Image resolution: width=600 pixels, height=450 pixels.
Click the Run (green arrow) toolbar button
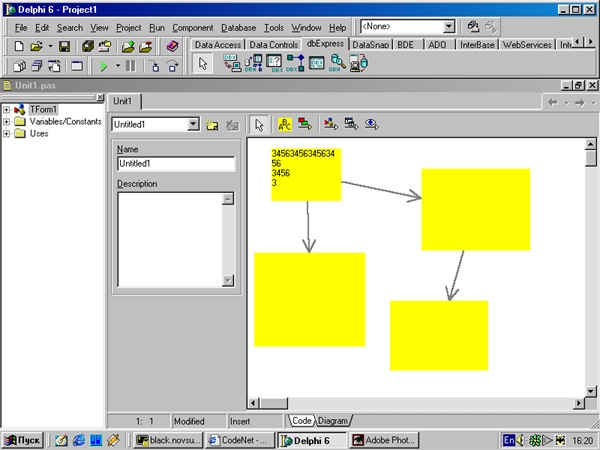coord(102,66)
